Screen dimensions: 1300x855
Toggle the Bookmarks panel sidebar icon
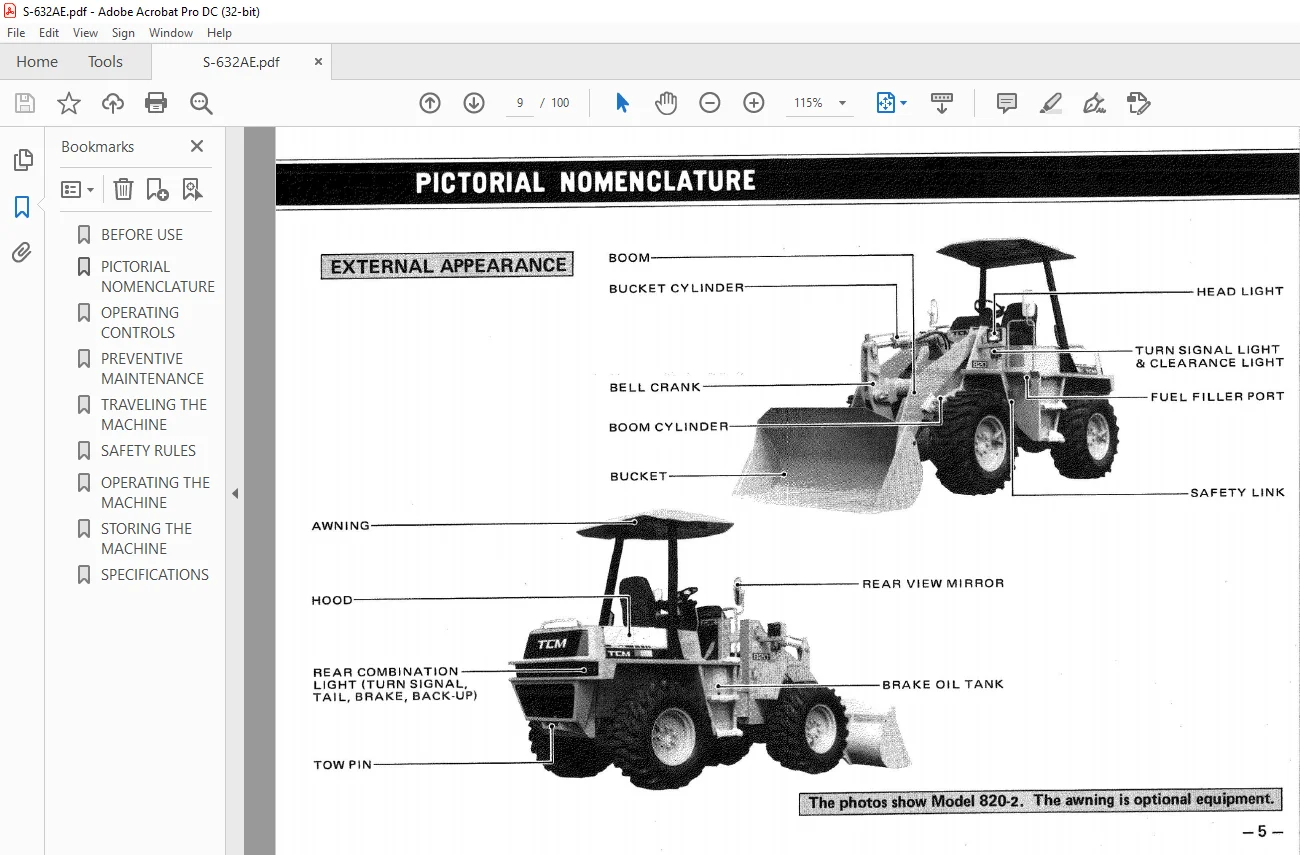pyautogui.click(x=22, y=207)
